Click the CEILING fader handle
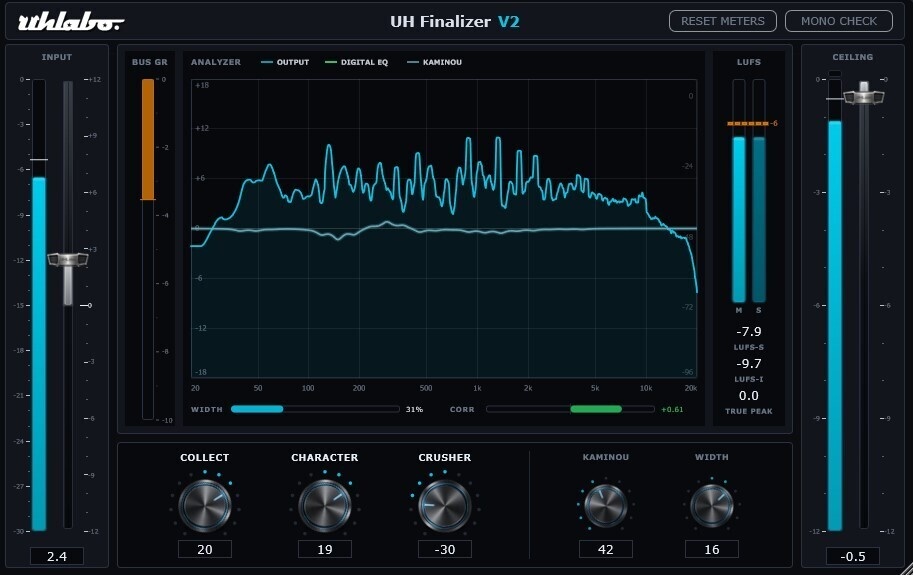Screen dimensions: 913x575 (x=864, y=95)
